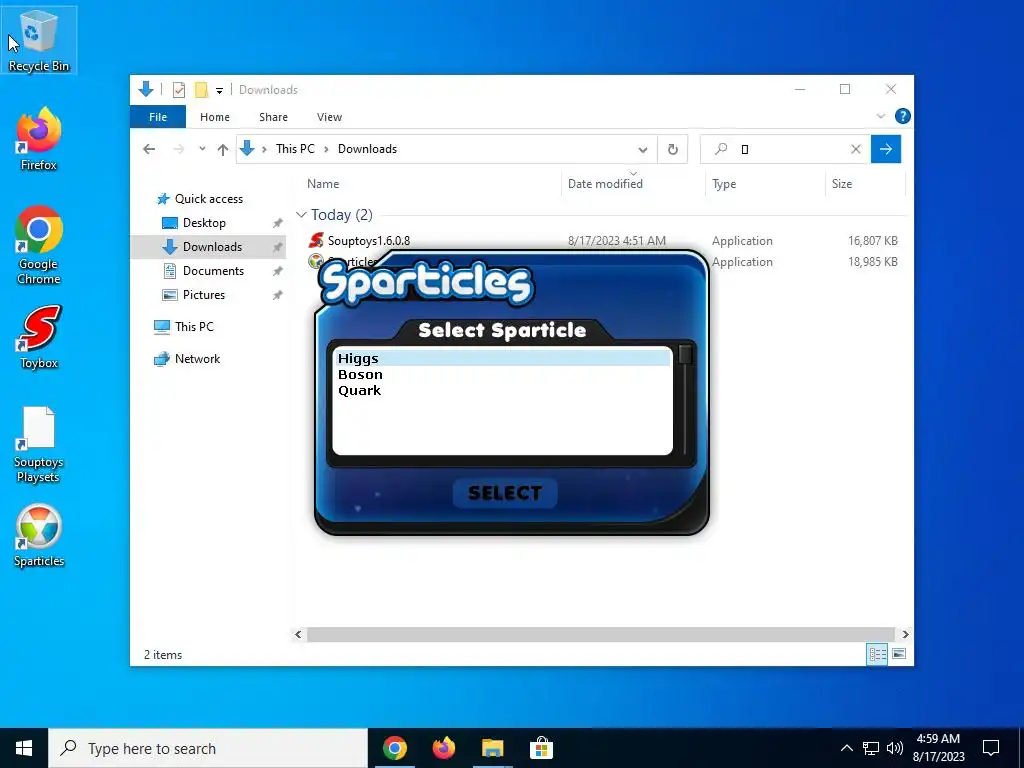Switch to large icons view layout
The width and height of the screenshot is (1024, 768).
click(x=899, y=654)
